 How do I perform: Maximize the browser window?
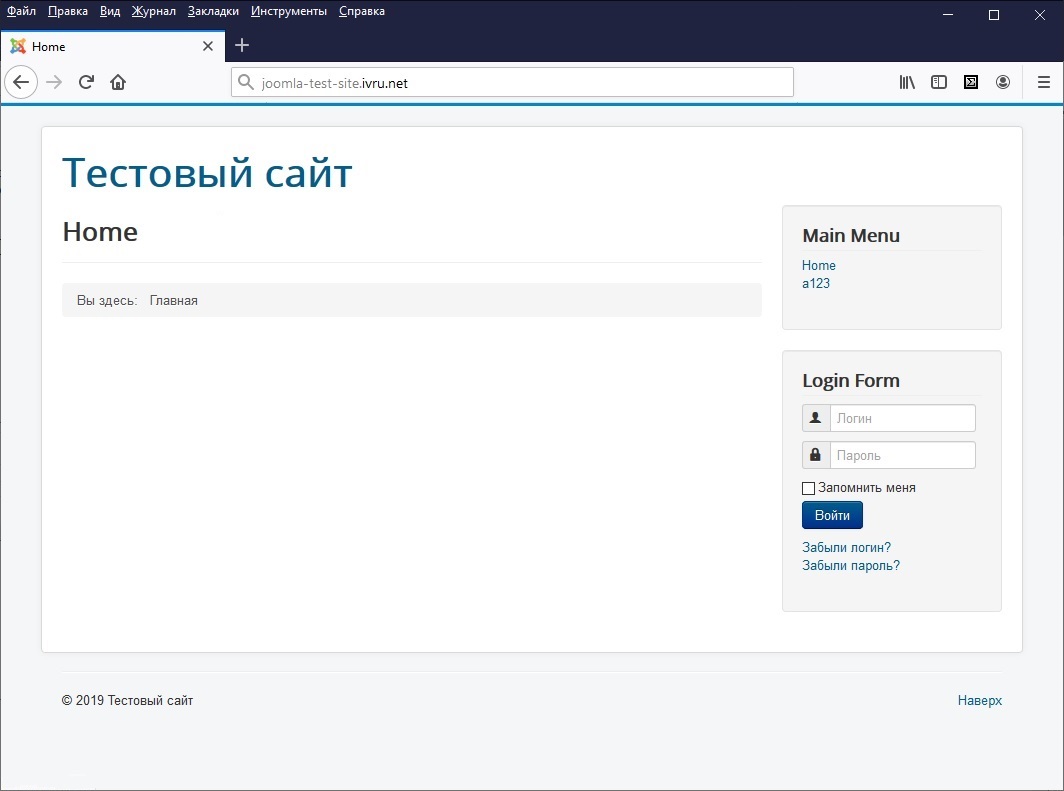(993, 15)
